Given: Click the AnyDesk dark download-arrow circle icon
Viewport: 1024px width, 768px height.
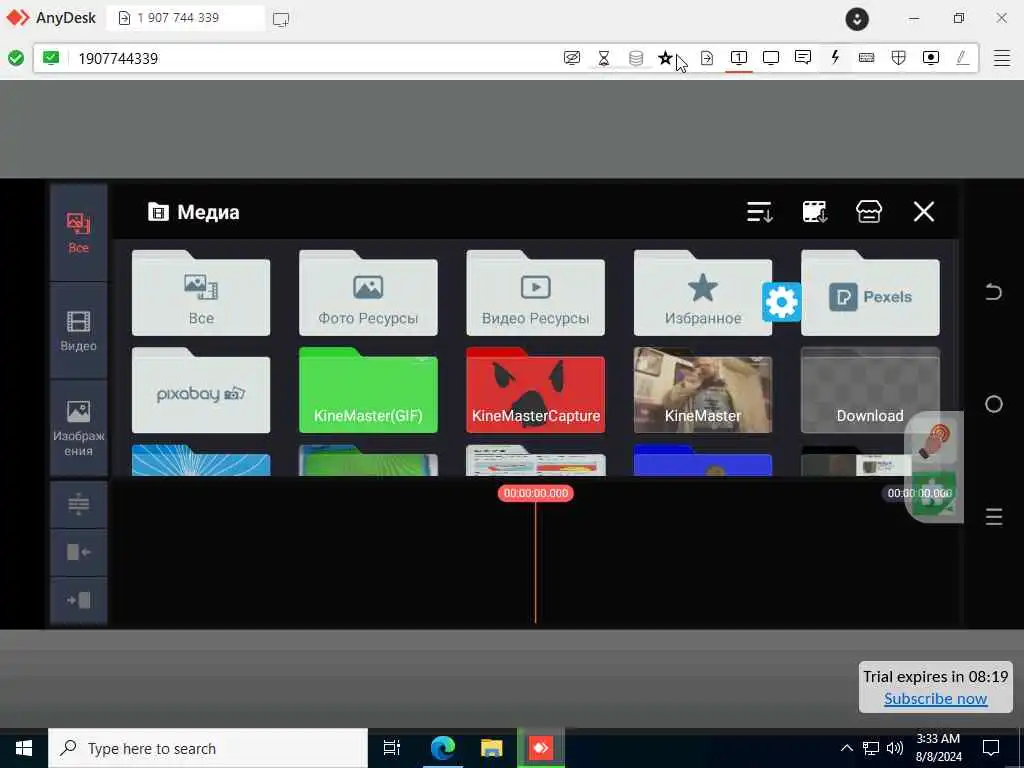Looking at the screenshot, I should click(x=857, y=19).
